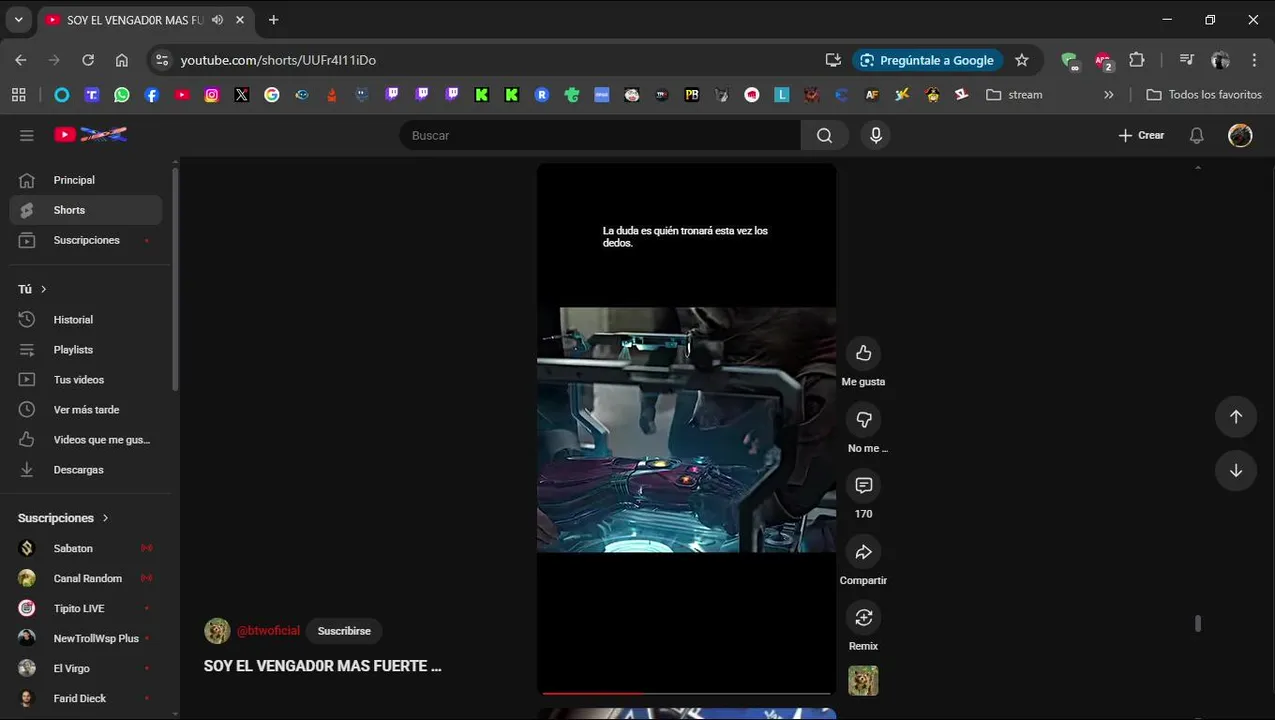This screenshot has width=1275, height=720.
Task: Open the Sabaton channel subscription
Action: (86, 548)
